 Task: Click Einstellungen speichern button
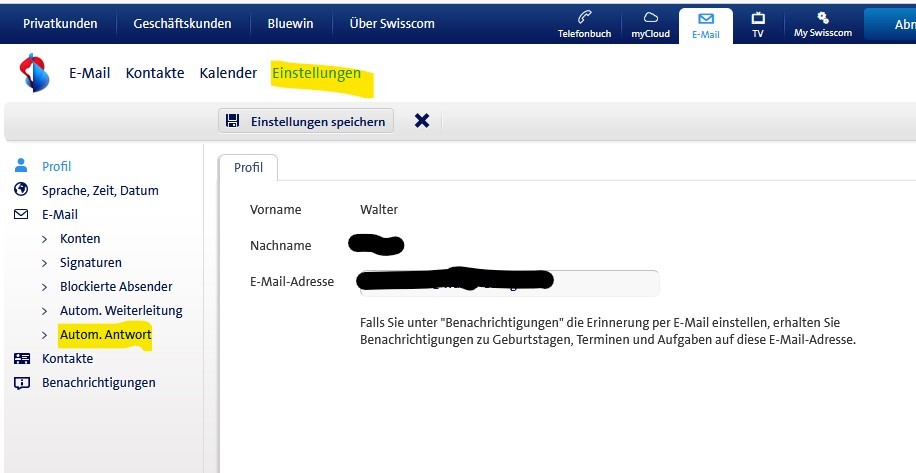click(x=306, y=121)
